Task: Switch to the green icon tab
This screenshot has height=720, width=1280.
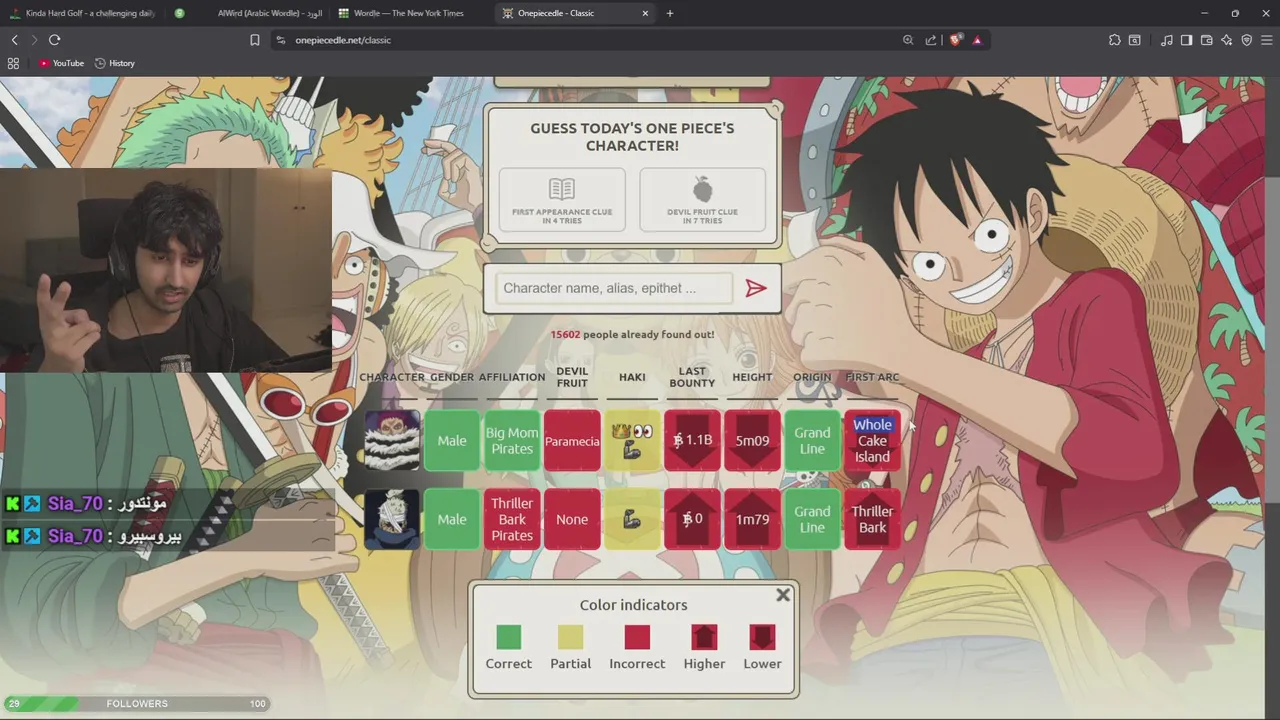Action: 180,13
